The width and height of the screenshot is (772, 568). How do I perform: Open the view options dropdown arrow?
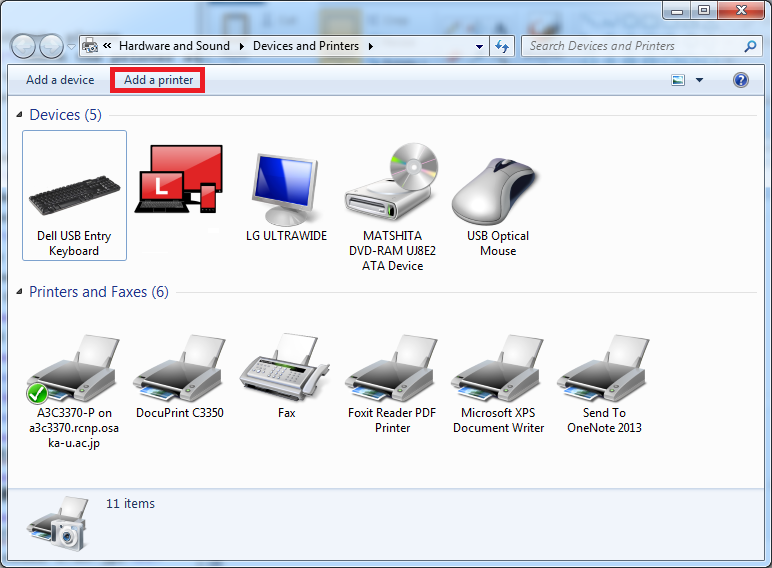[699, 80]
